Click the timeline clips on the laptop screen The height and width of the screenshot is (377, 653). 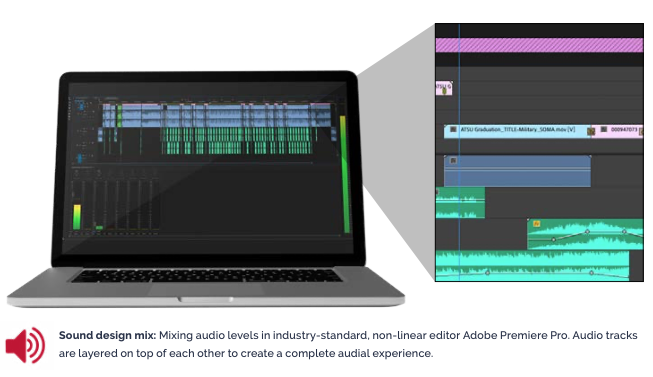click(x=217, y=128)
